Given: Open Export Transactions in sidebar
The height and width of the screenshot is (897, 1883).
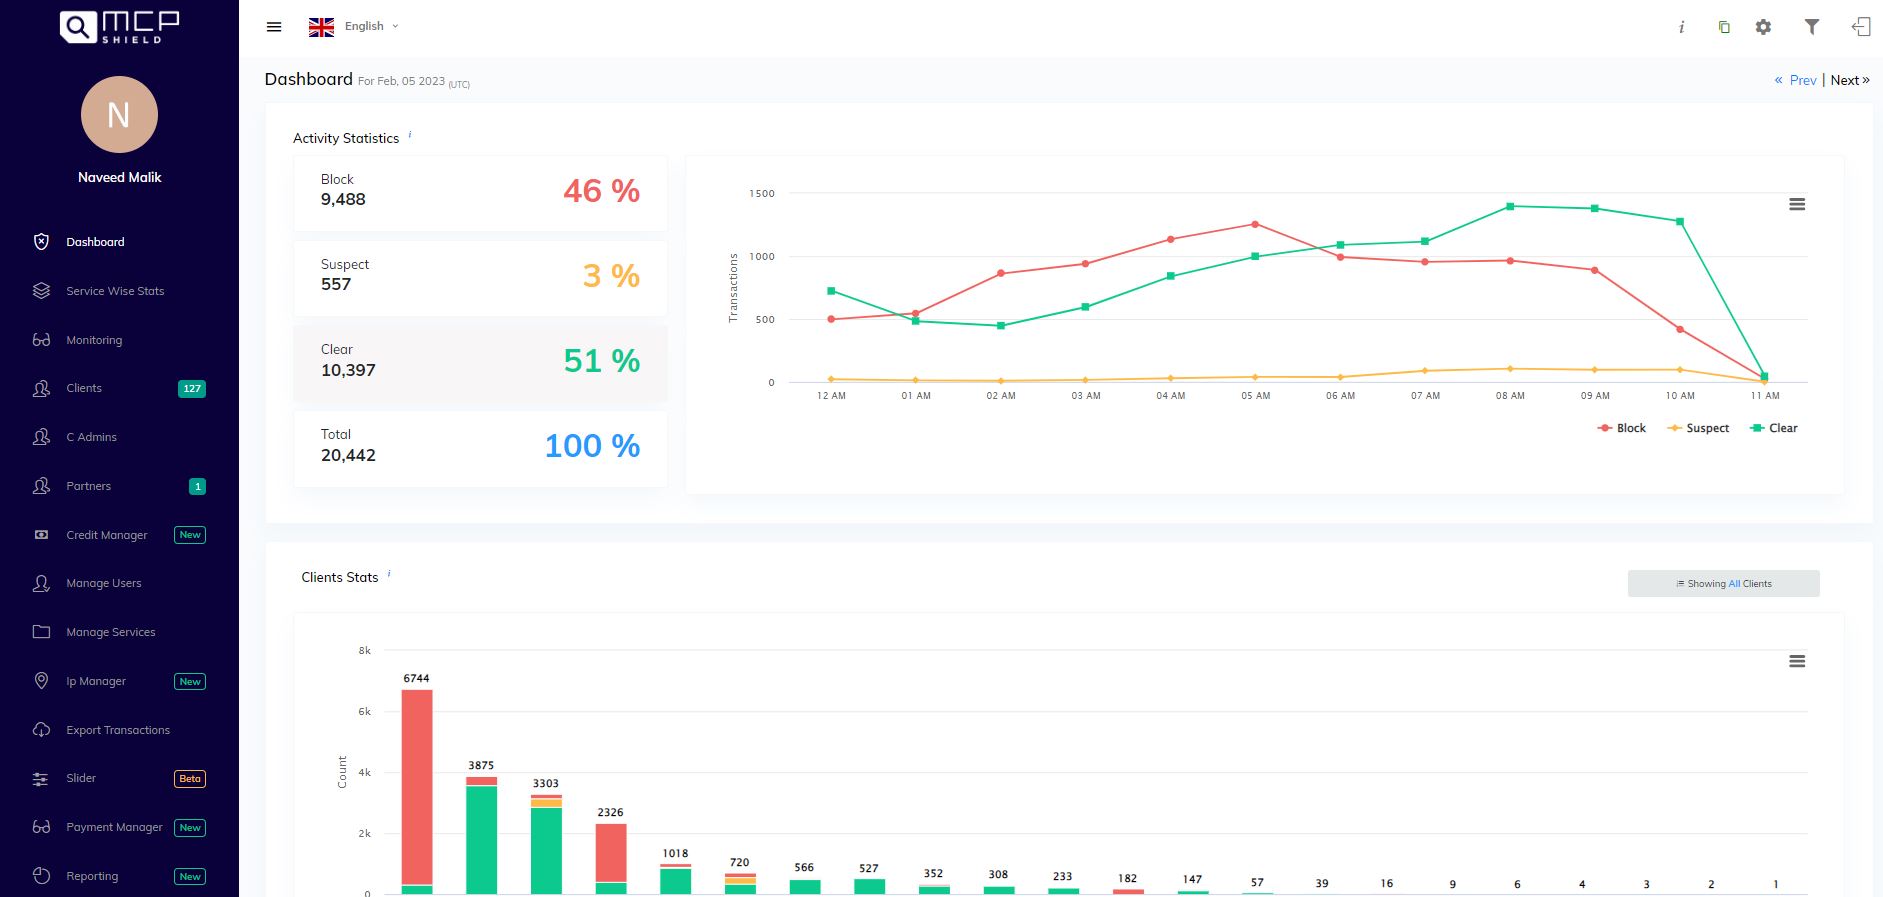Looking at the screenshot, I should coord(119,730).
